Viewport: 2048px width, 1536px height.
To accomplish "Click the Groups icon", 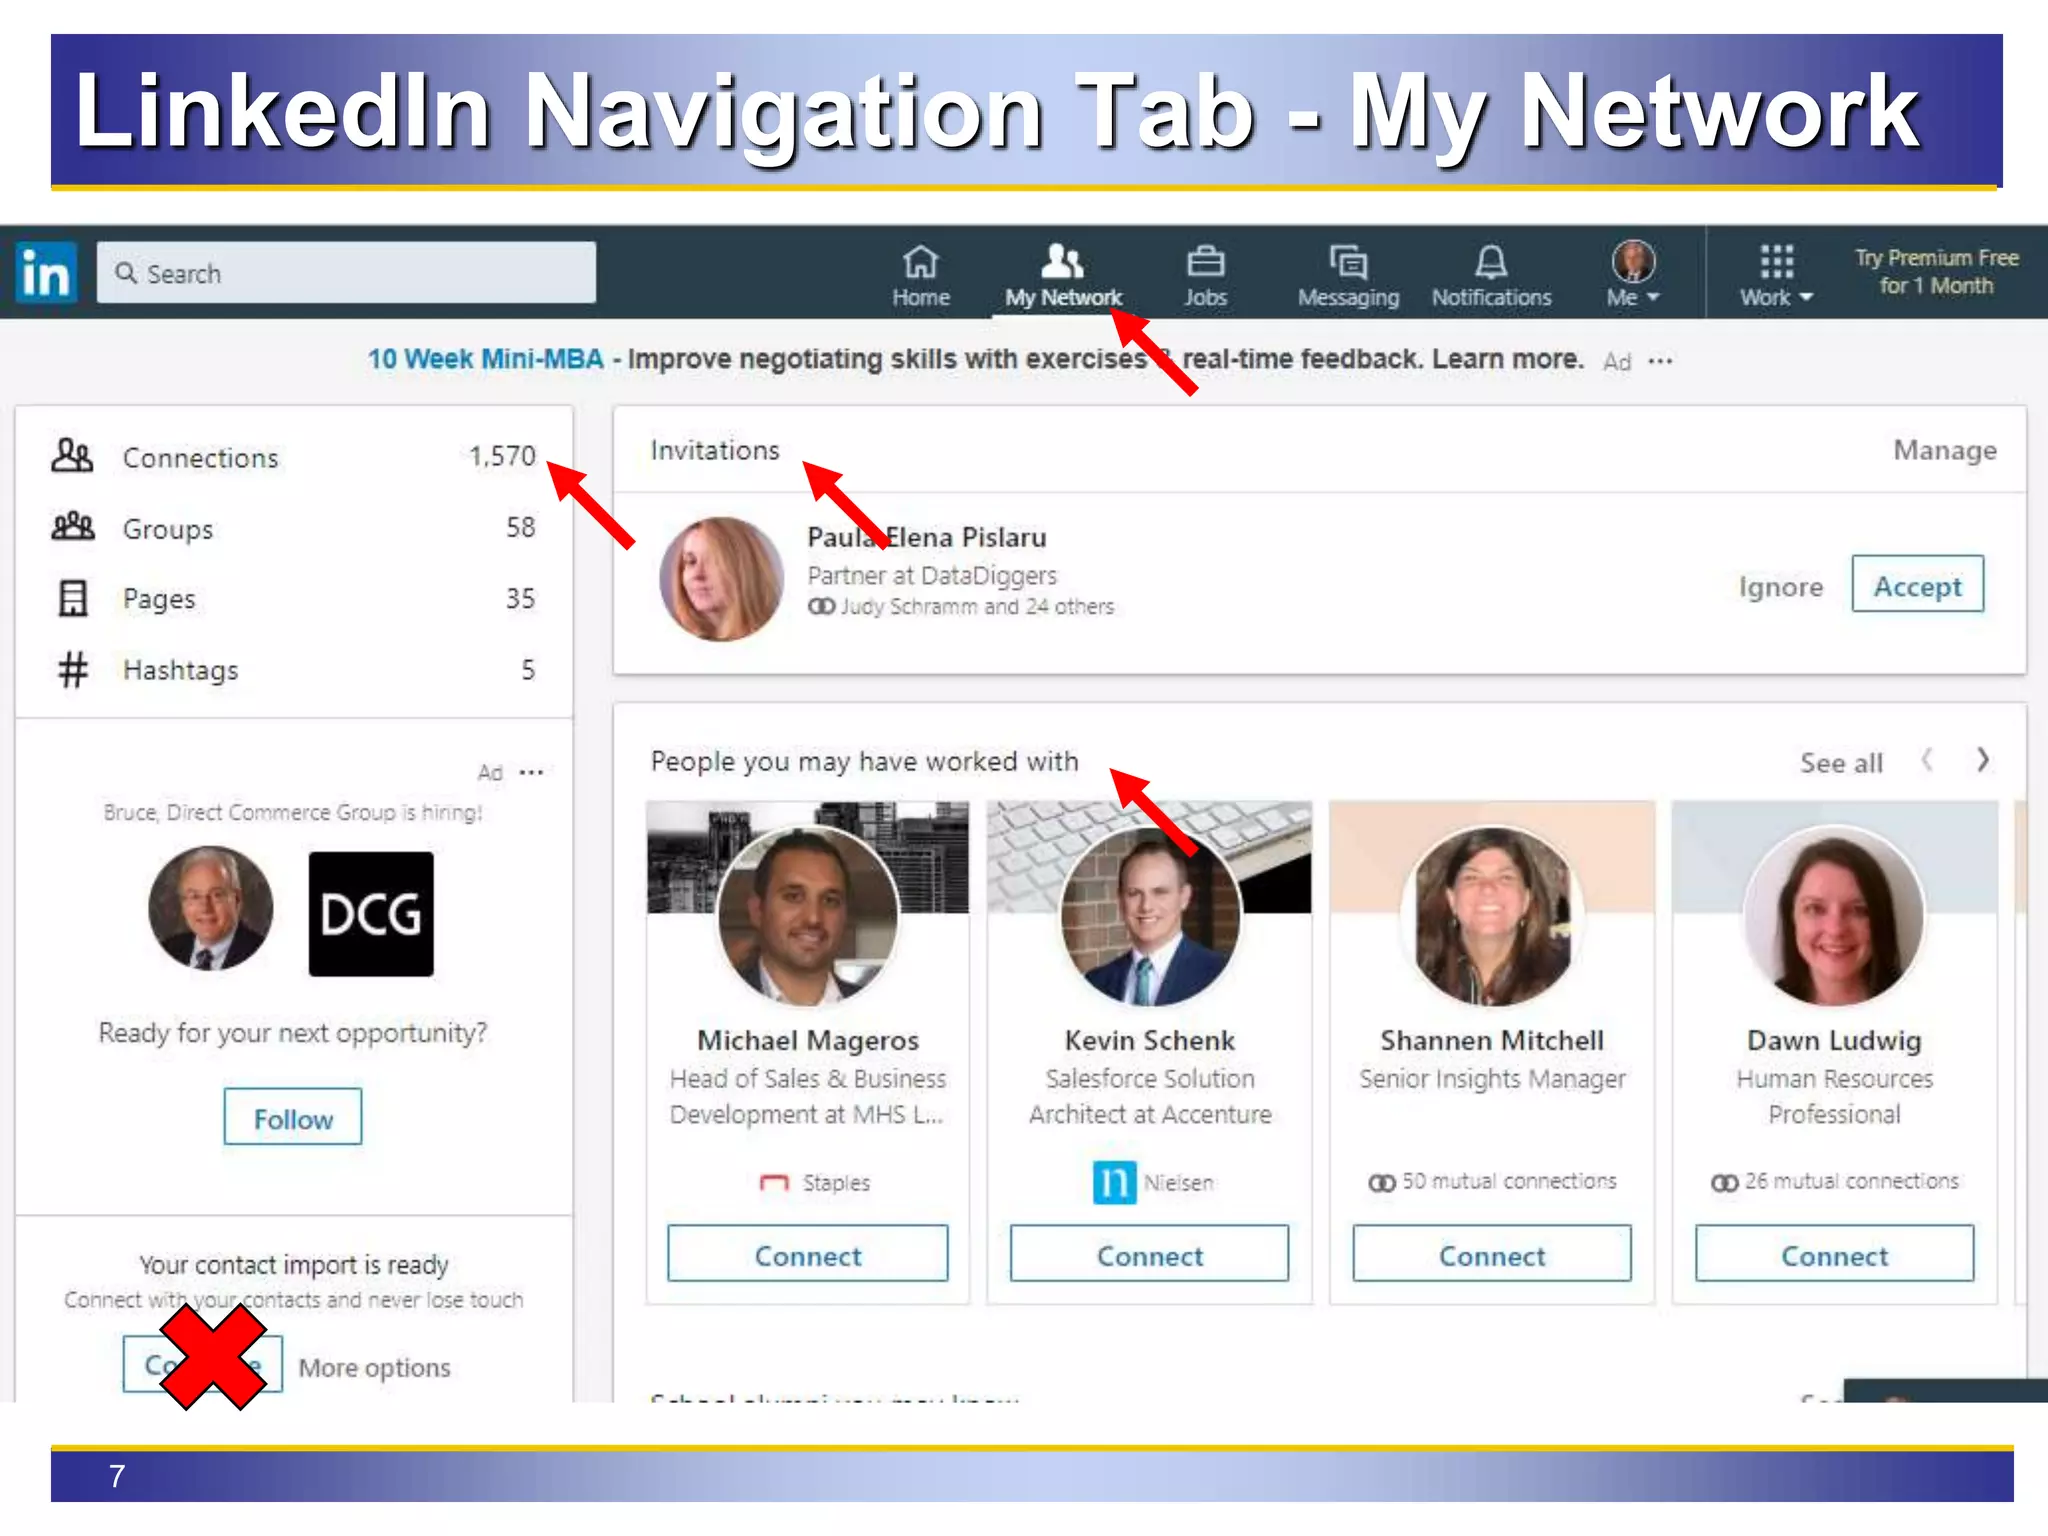I will click(73, 526).
